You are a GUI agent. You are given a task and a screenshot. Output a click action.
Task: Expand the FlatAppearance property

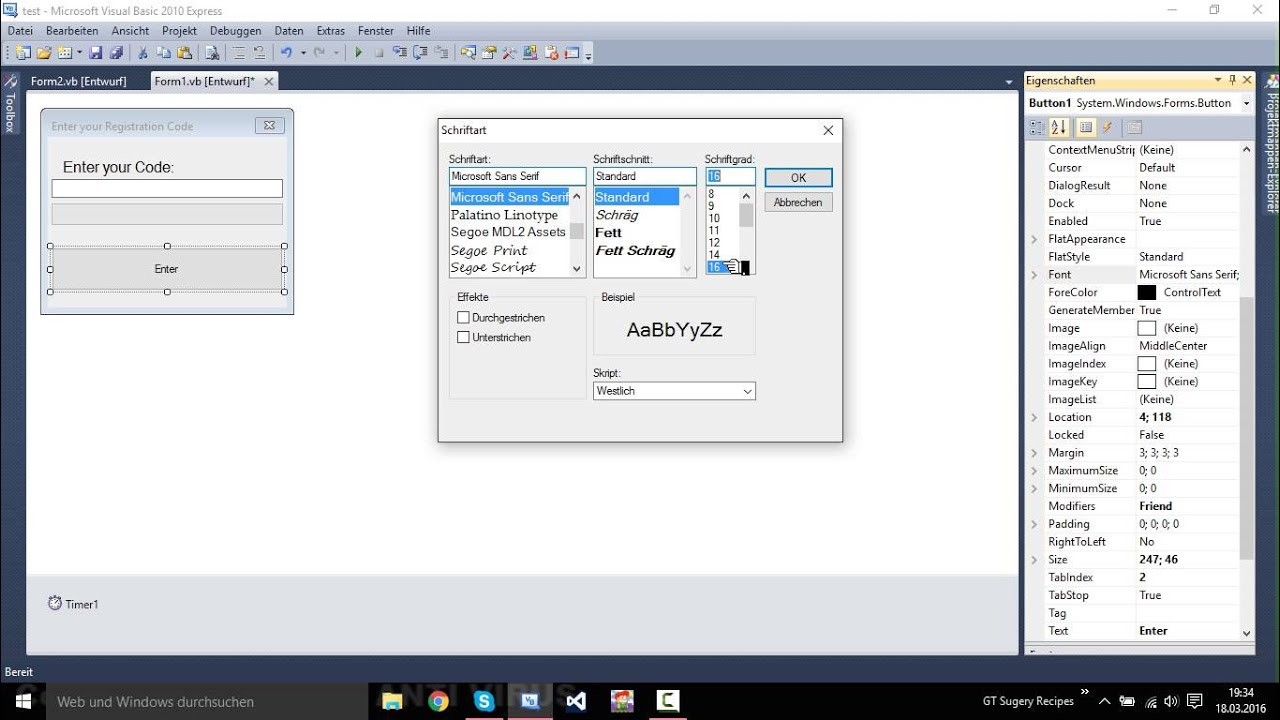(1035, 239)
